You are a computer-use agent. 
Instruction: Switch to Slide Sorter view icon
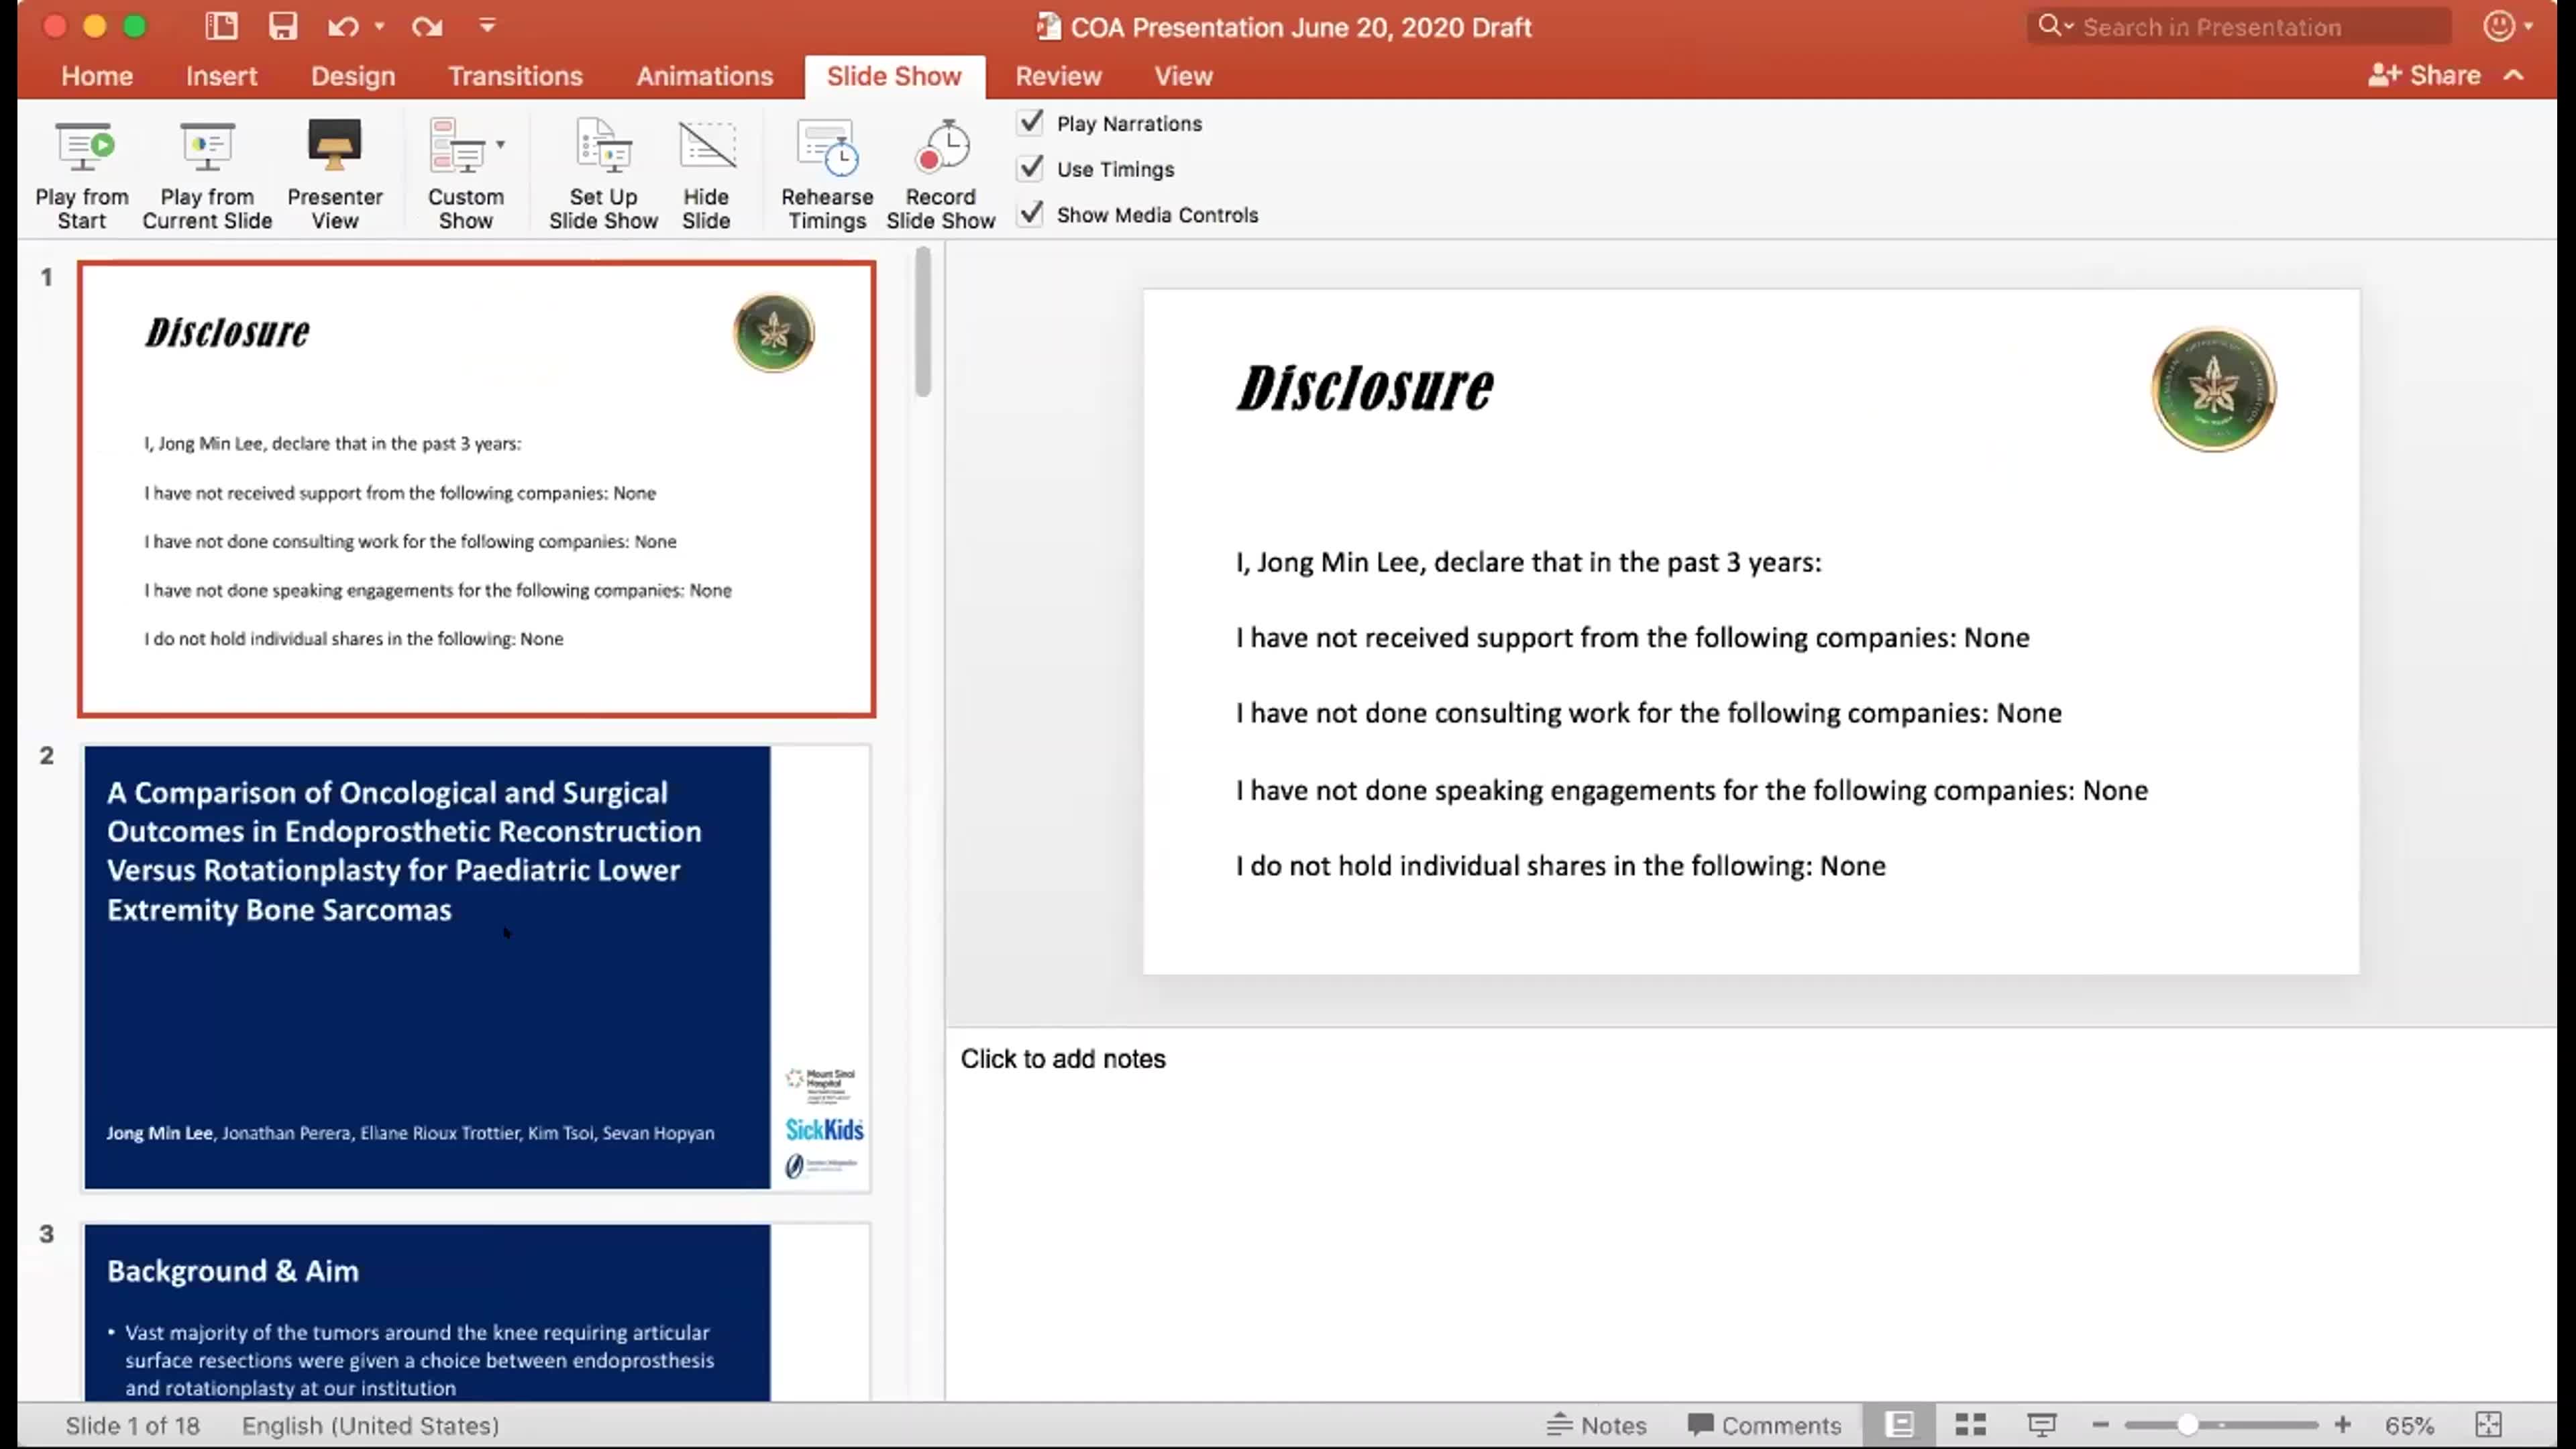pos(1970,1424)
